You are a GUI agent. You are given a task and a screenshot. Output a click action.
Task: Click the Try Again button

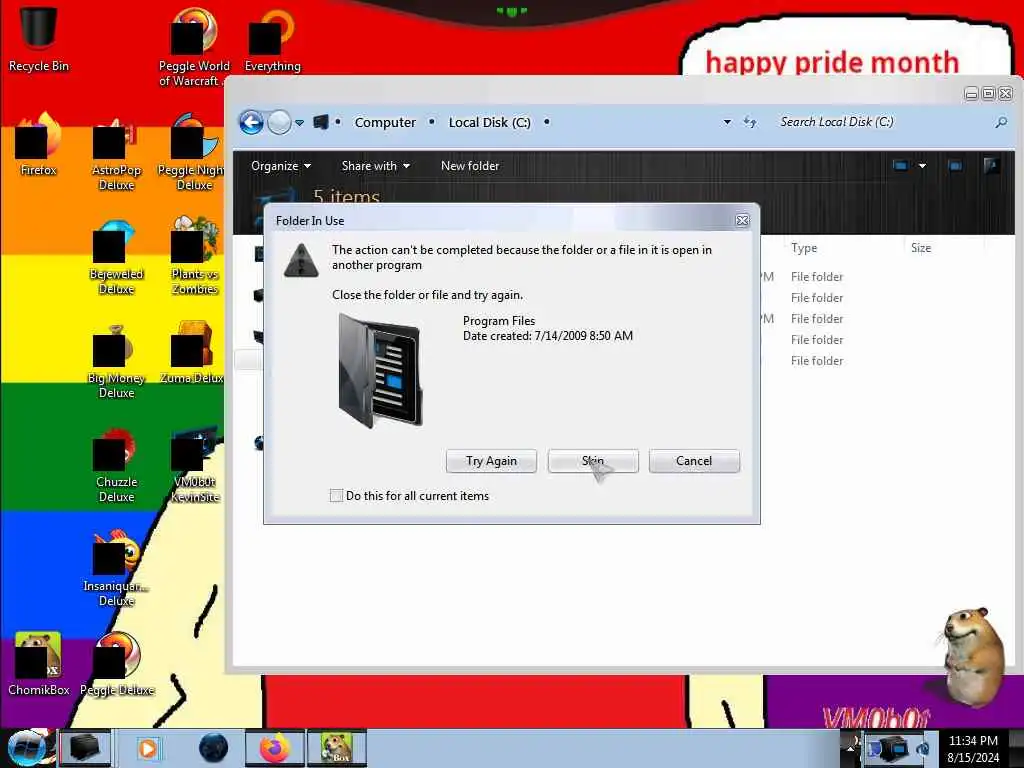click(x=491, y=461)
